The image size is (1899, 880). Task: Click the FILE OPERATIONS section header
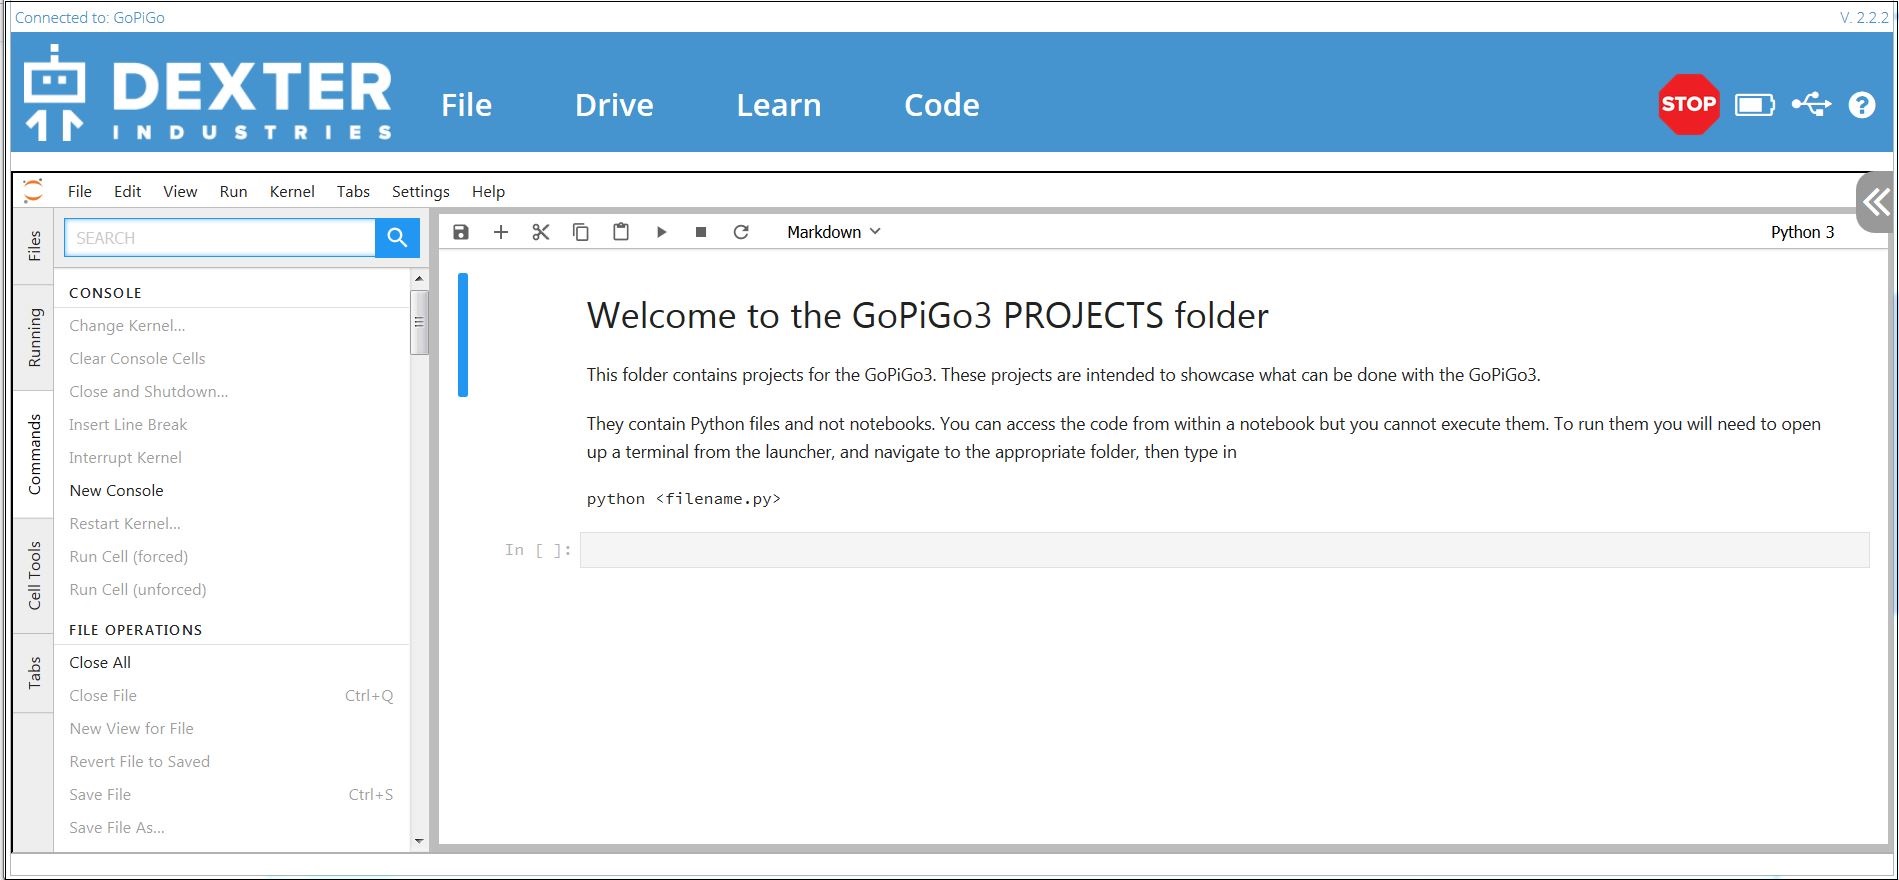pos(135,630)
